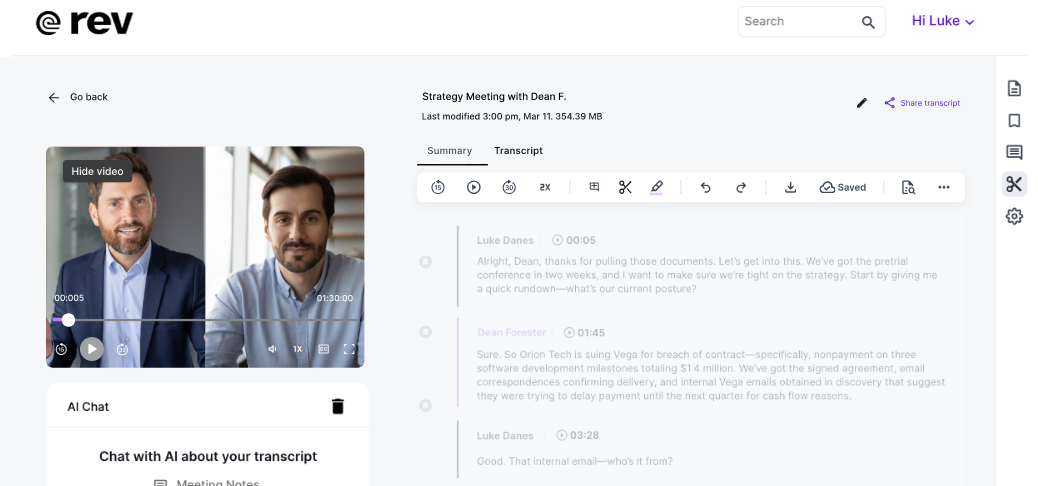Open find in transcript search tool
Screen dimensions: 1038x486
[x=908, y=187]
